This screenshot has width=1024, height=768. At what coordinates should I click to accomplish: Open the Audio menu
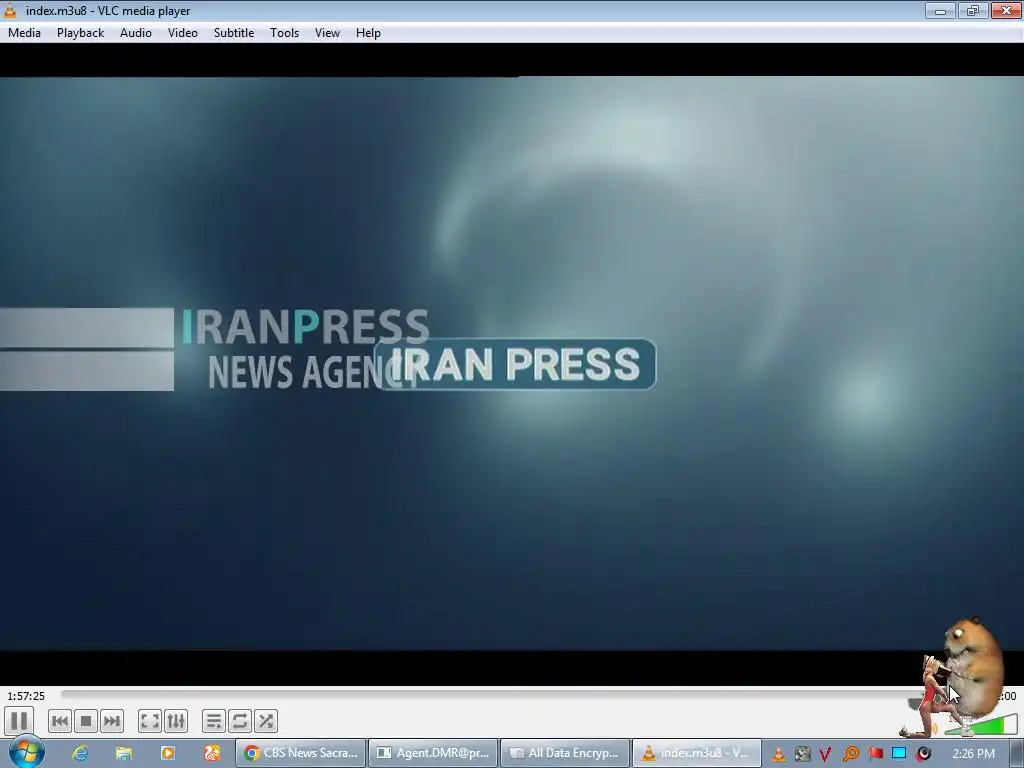(x=136, y=33)
